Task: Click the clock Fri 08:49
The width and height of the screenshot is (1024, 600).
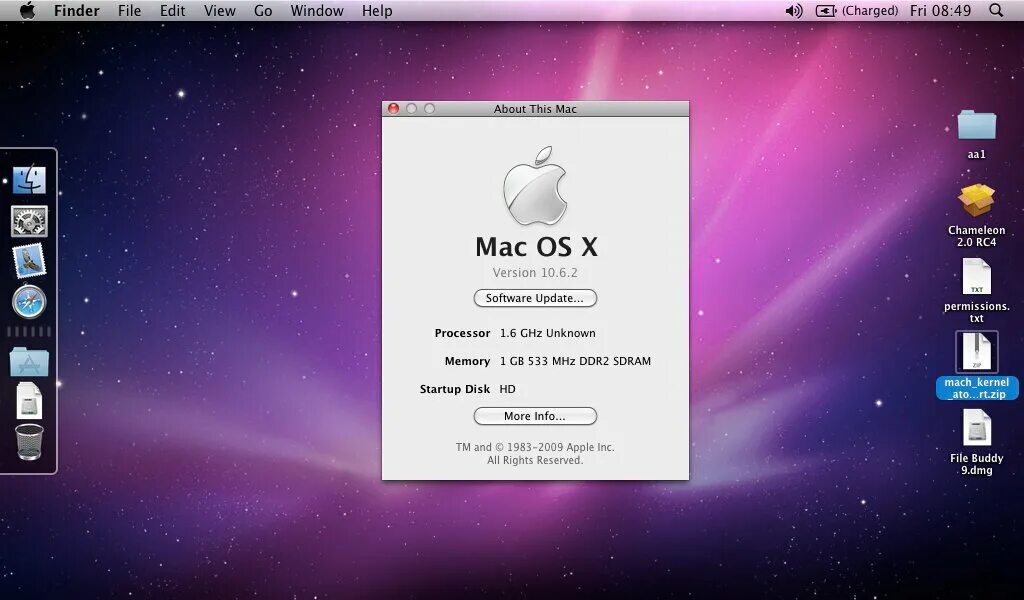Action: coord(940,10)
